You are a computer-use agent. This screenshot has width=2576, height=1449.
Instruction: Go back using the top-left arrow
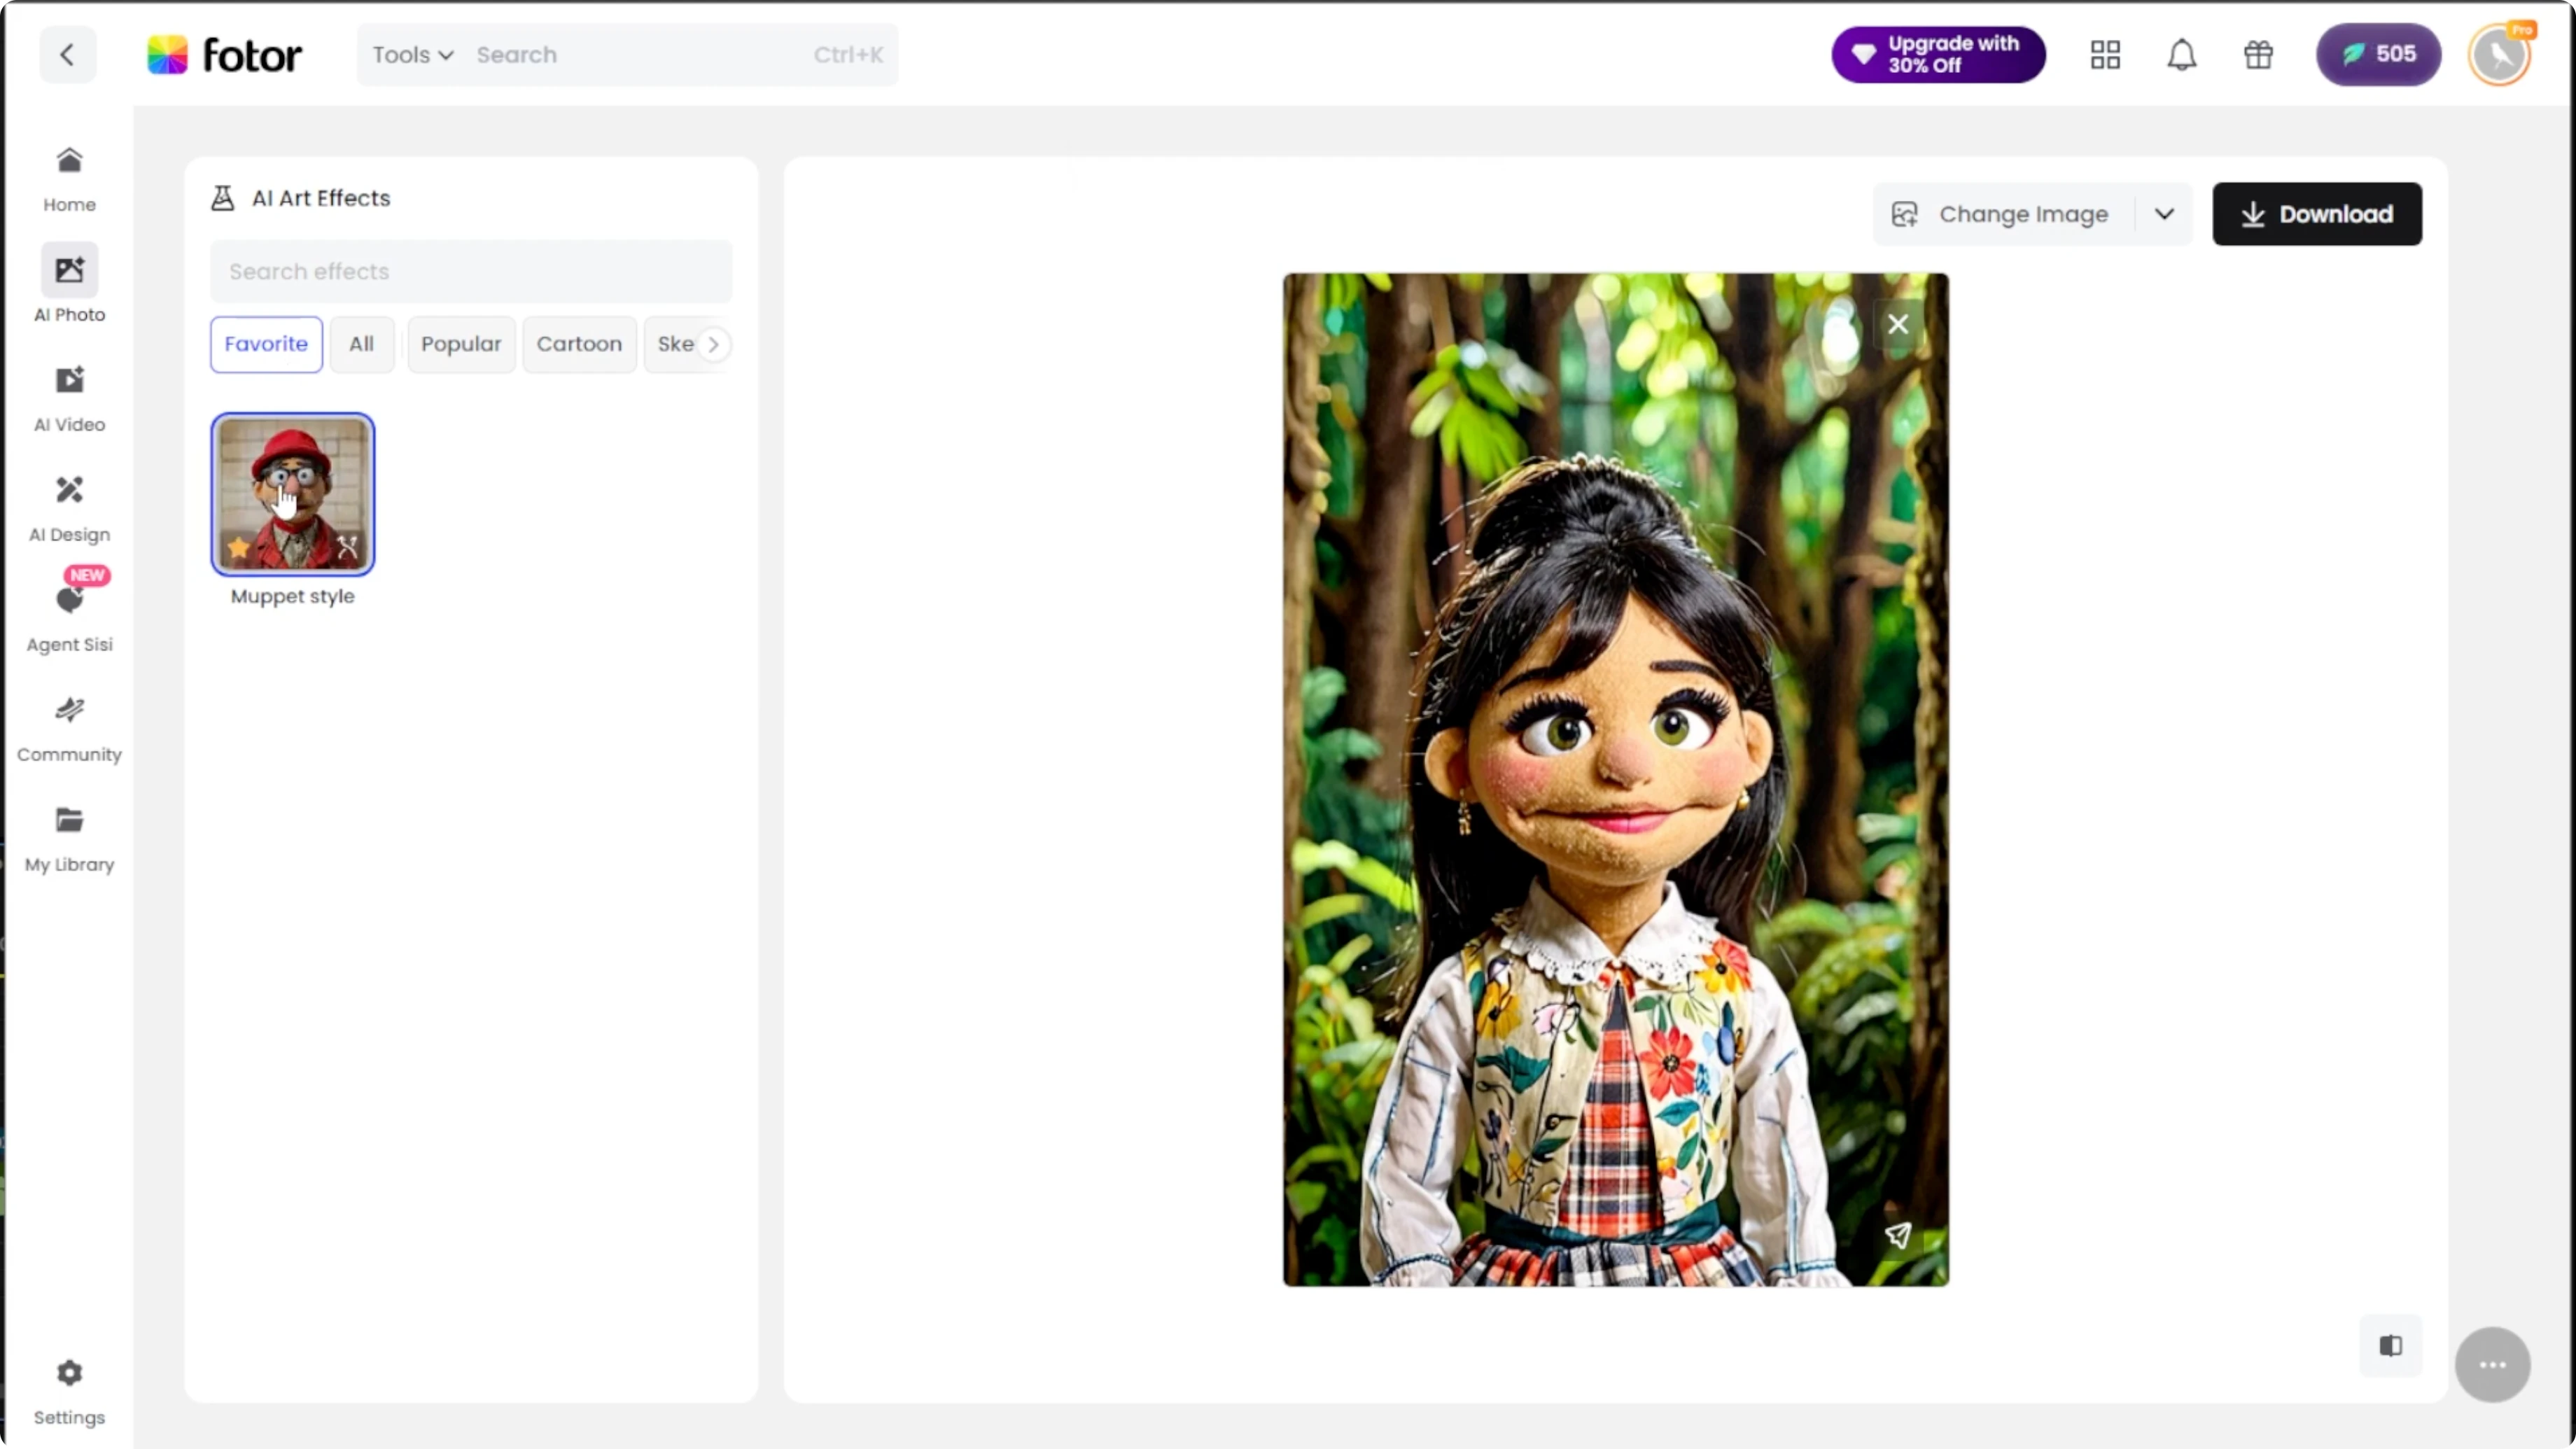pyautogui.click(x=67, y=55)
